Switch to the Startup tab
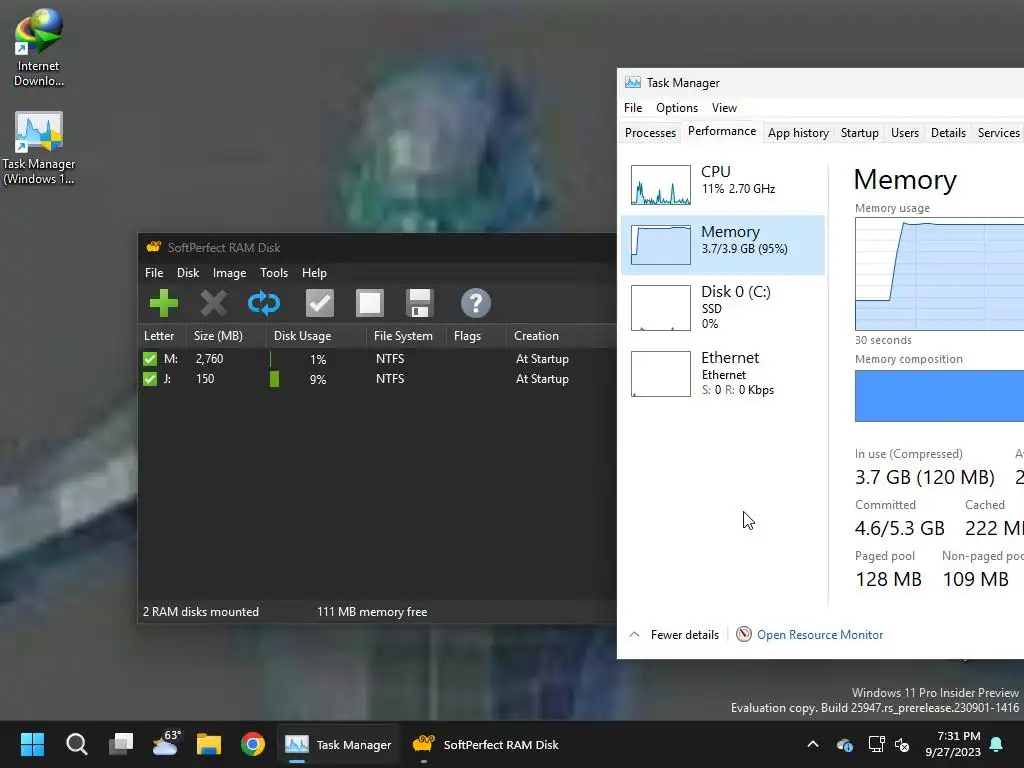Image resolution: width=1024 pixels, height=768 pixels. tap(859, 133)
